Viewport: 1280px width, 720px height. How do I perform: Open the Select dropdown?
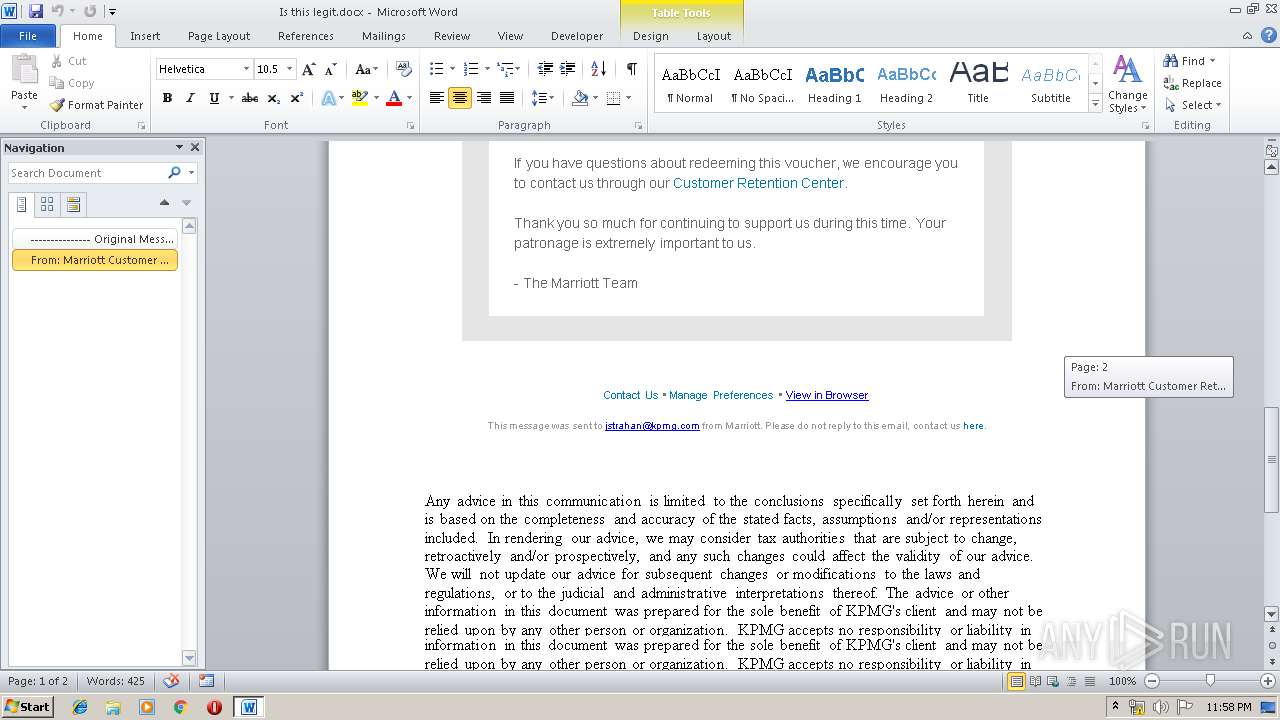[1192, 105]
